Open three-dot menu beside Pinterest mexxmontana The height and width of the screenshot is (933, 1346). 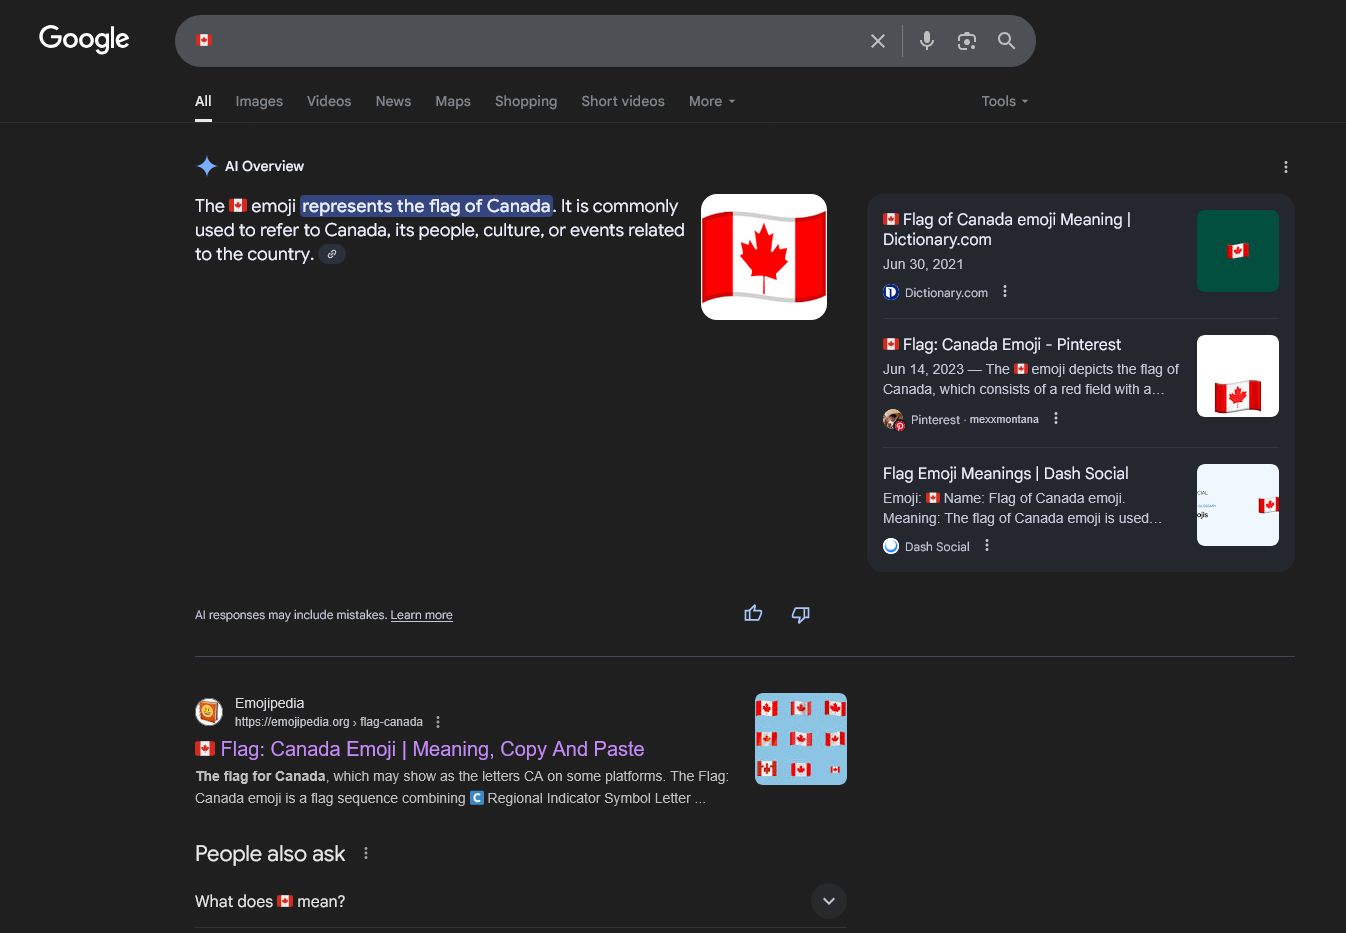click(1056, 418)
